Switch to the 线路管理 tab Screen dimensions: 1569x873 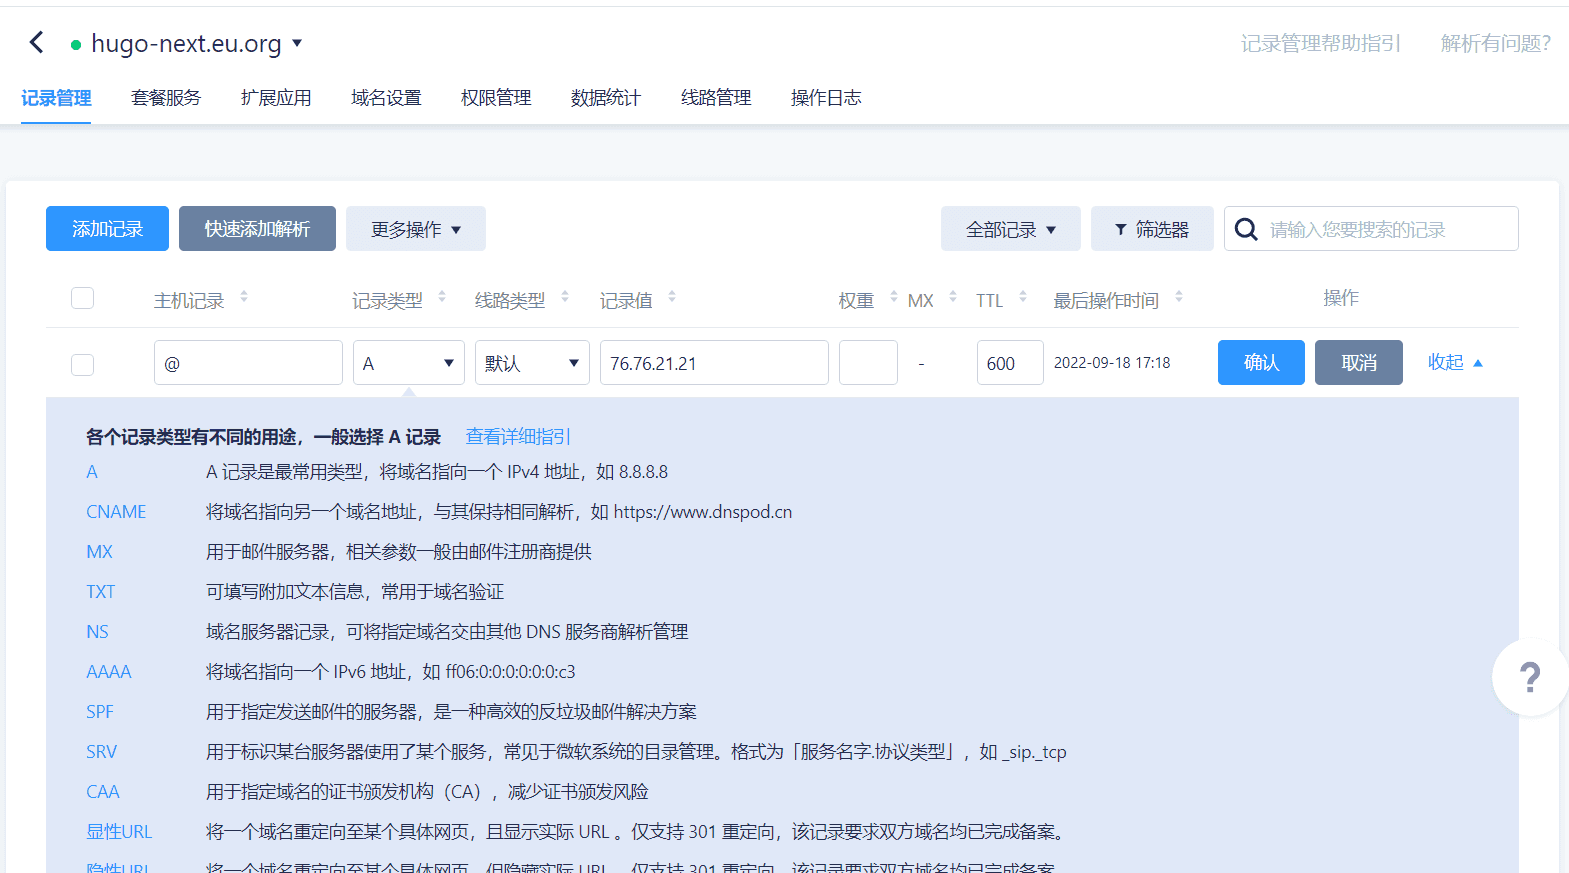[x=716, y=98]
